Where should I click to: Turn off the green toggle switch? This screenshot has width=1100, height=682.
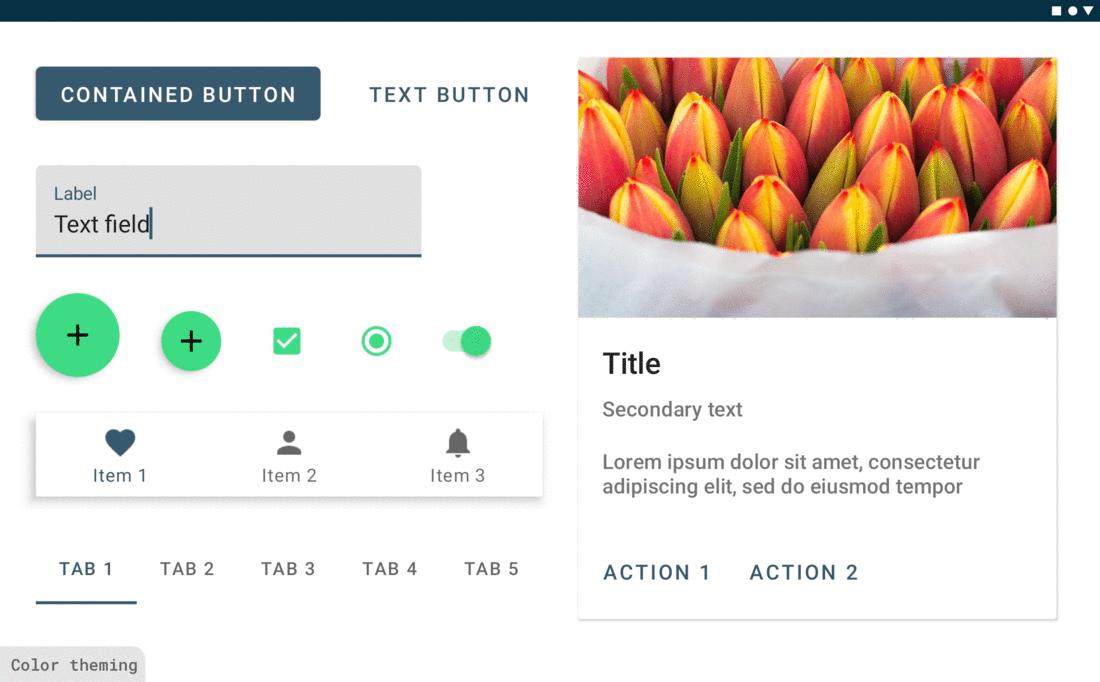(x=467, y=341)
